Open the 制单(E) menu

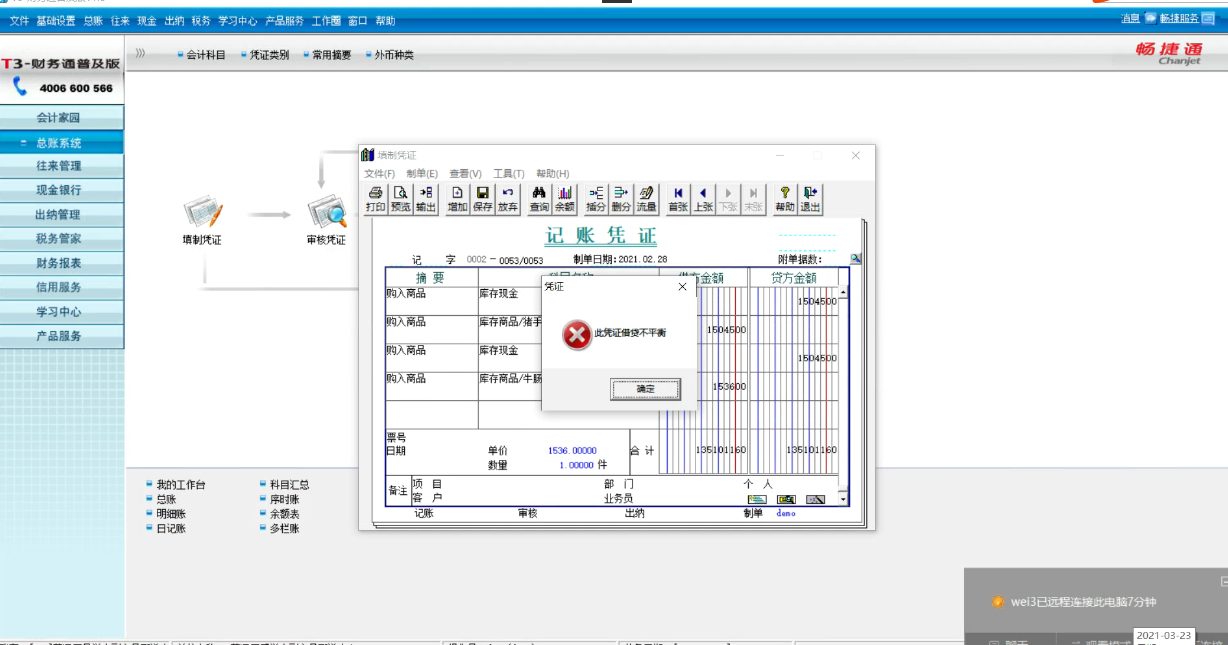422,174
